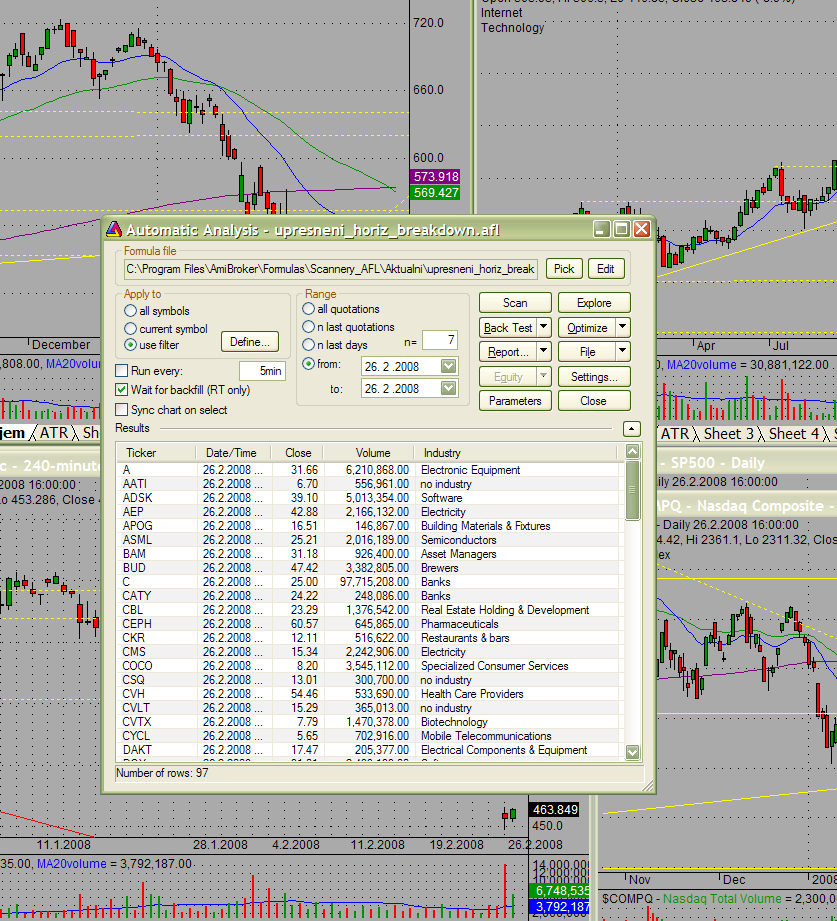Open the File dropdown arrow
This screenshot has height=921, width=837.
click(x=623, y=351)
